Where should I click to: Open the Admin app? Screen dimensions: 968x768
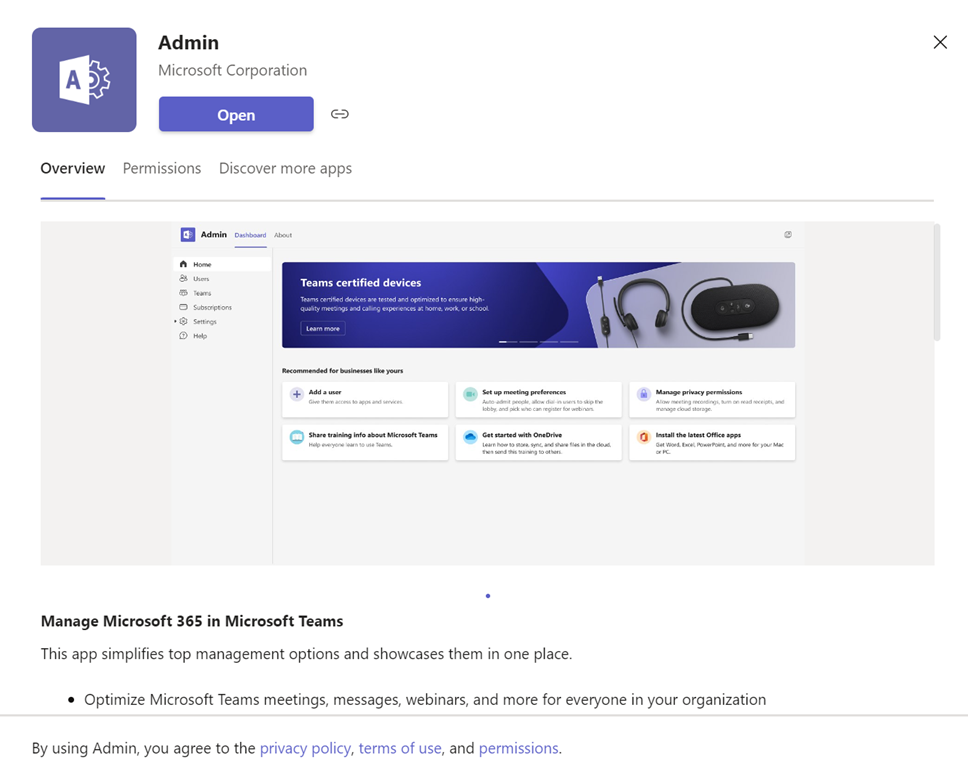(236, 115)
